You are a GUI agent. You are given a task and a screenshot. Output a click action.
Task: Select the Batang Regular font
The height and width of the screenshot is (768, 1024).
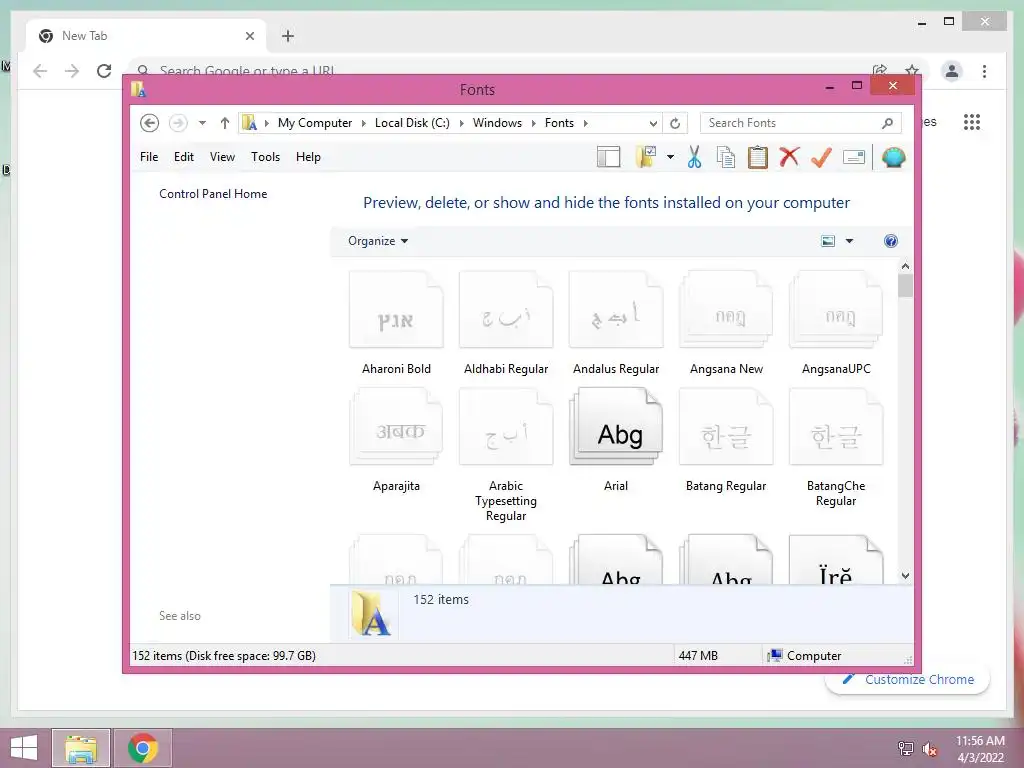point(726,440)
